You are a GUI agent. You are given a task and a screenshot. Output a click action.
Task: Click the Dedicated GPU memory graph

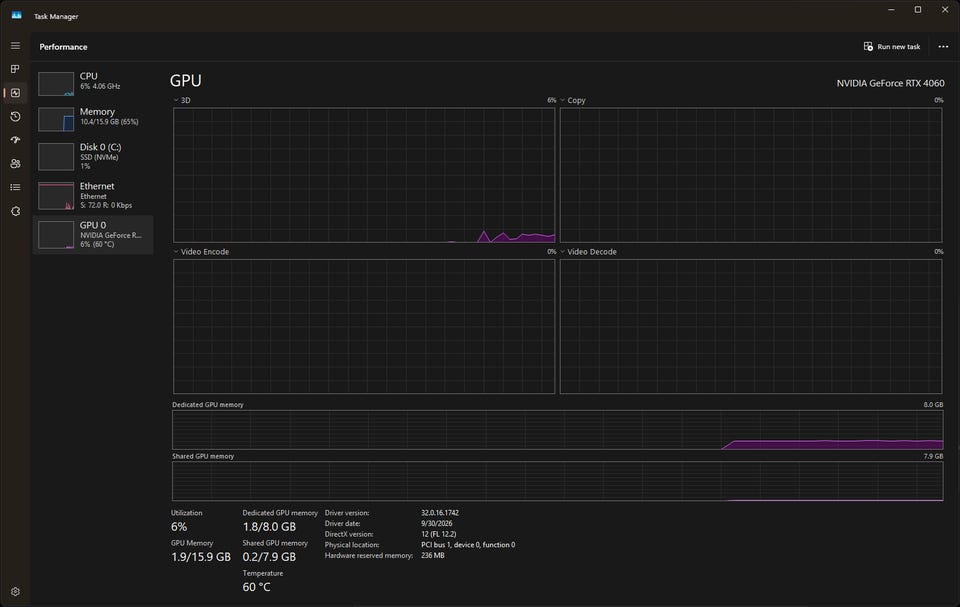(x=558, y=430)
